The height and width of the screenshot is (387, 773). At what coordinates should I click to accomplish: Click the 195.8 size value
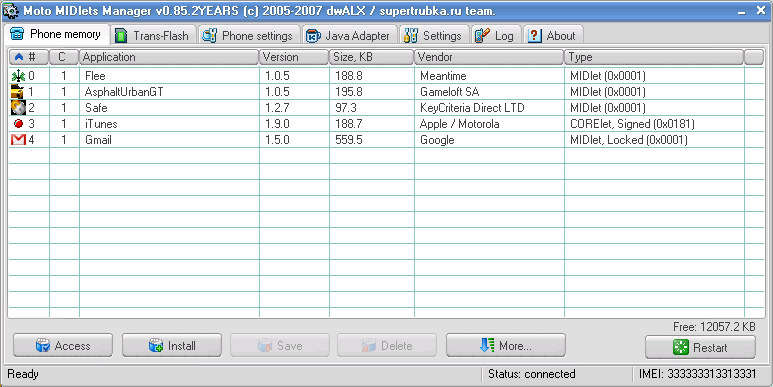click(349, 92)
